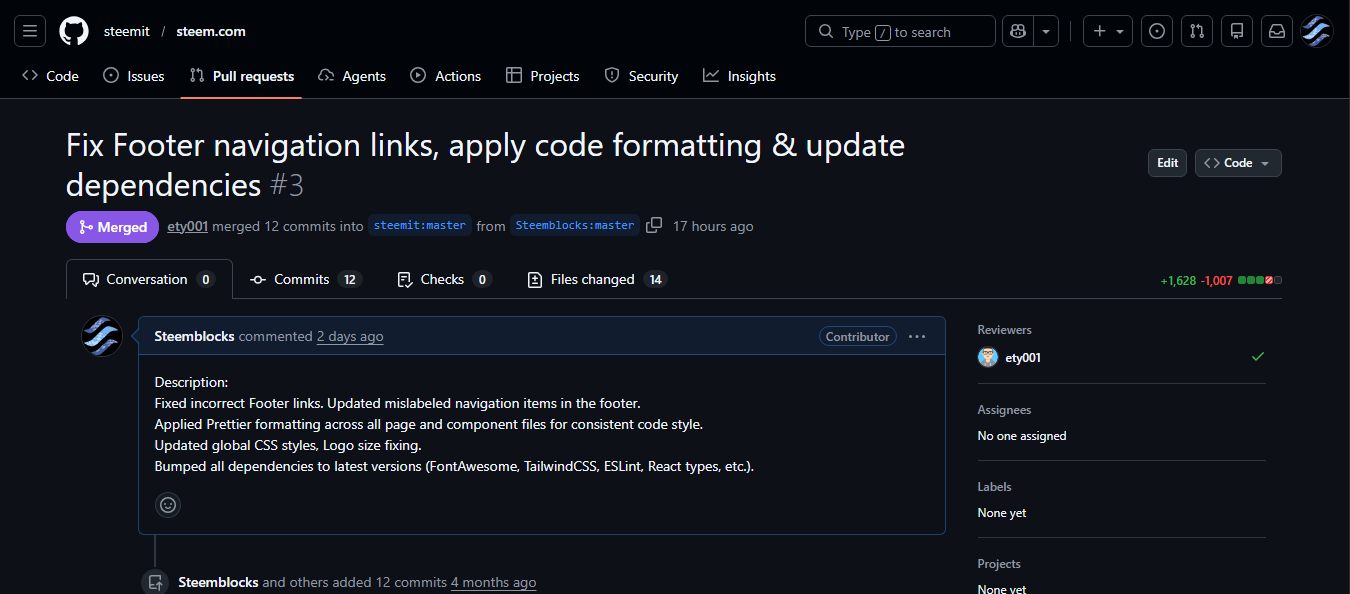This screenshot has height=594, width=1350.
Task: Expand the Code dropdown button
Action: click(x=1238, y=163)
